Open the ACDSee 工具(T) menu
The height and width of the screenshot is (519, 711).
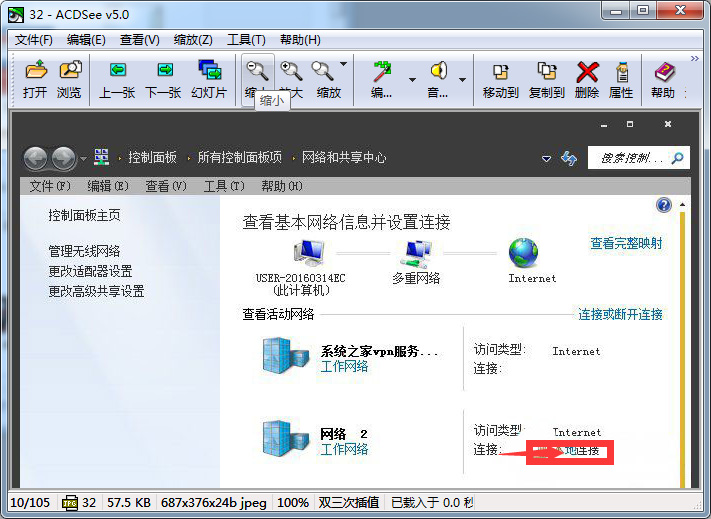246,40
